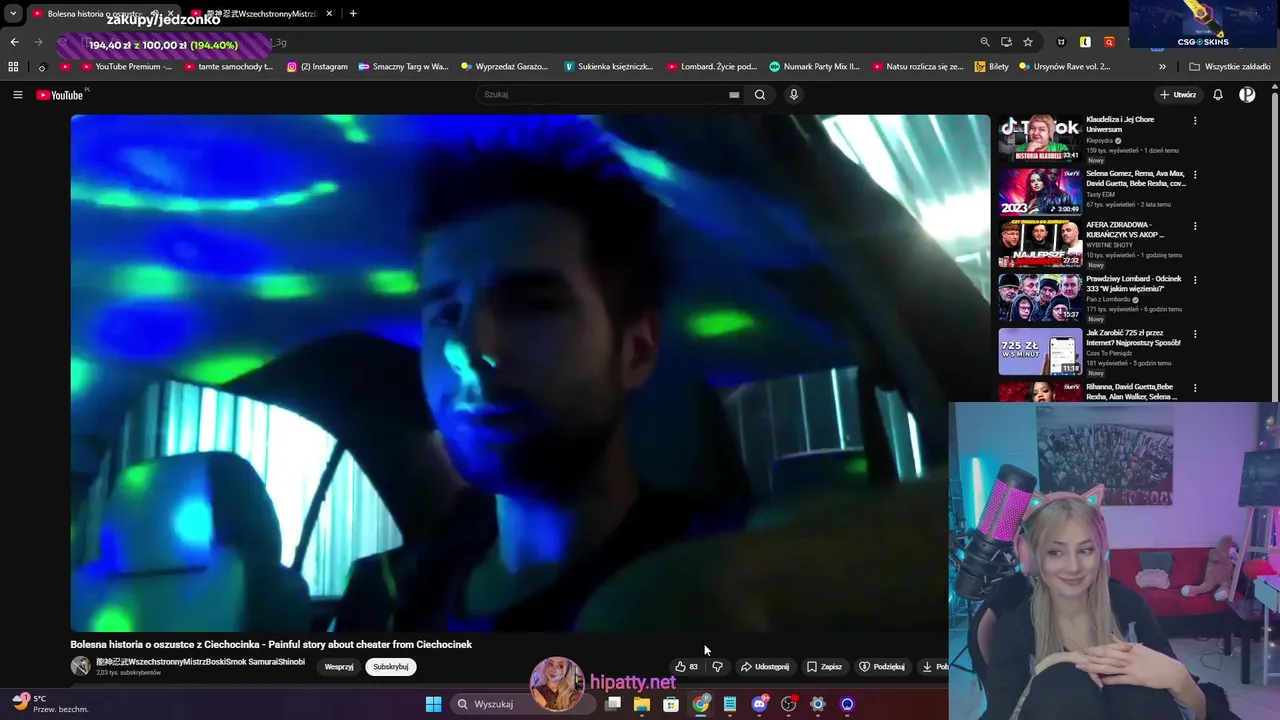The width and height of the screenshot is (1280, 720).
Task: Open the Windows Start menu
Action: 433,704
